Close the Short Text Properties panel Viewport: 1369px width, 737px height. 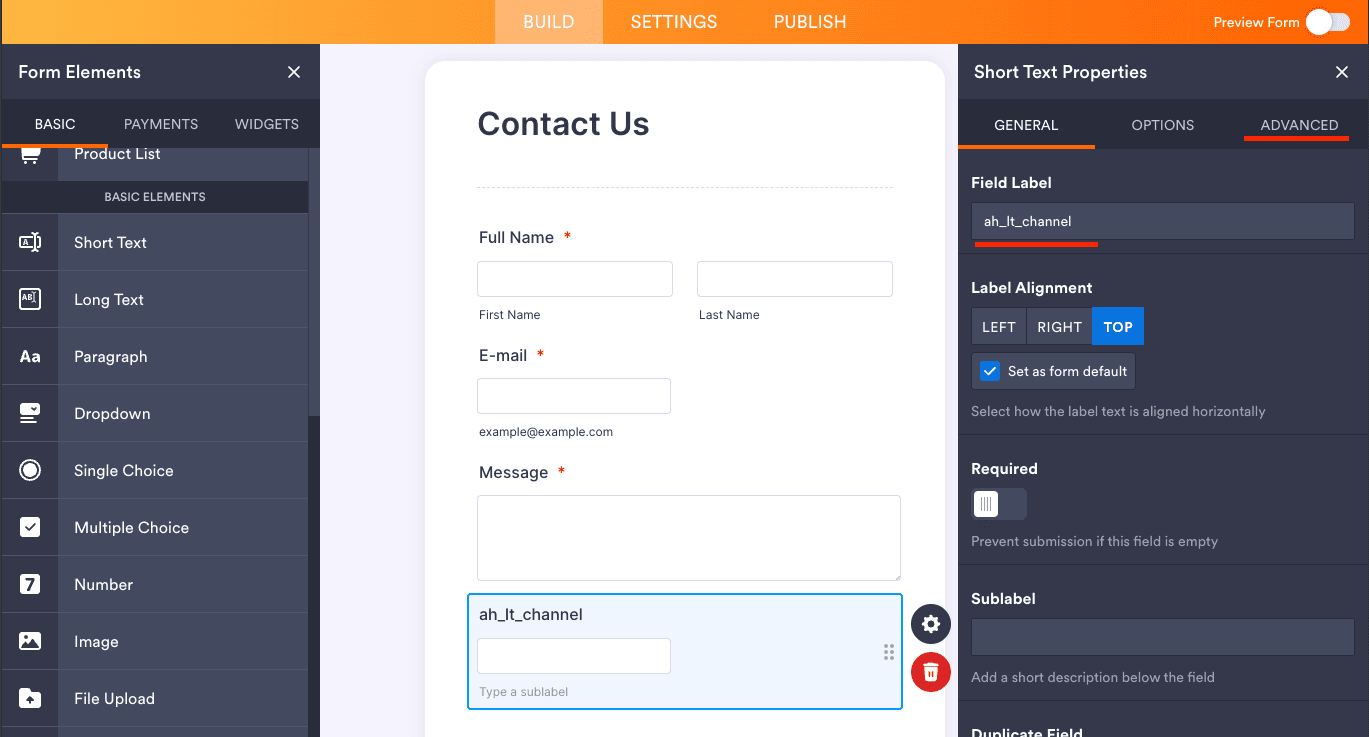point(1342,72)
